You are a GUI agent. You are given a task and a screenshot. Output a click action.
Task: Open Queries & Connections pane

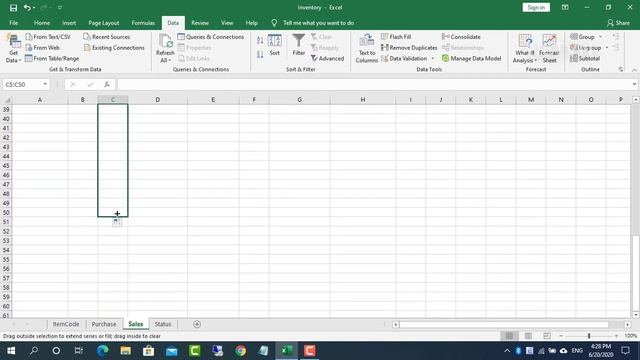pyautogui.click(x=211, y=37)
